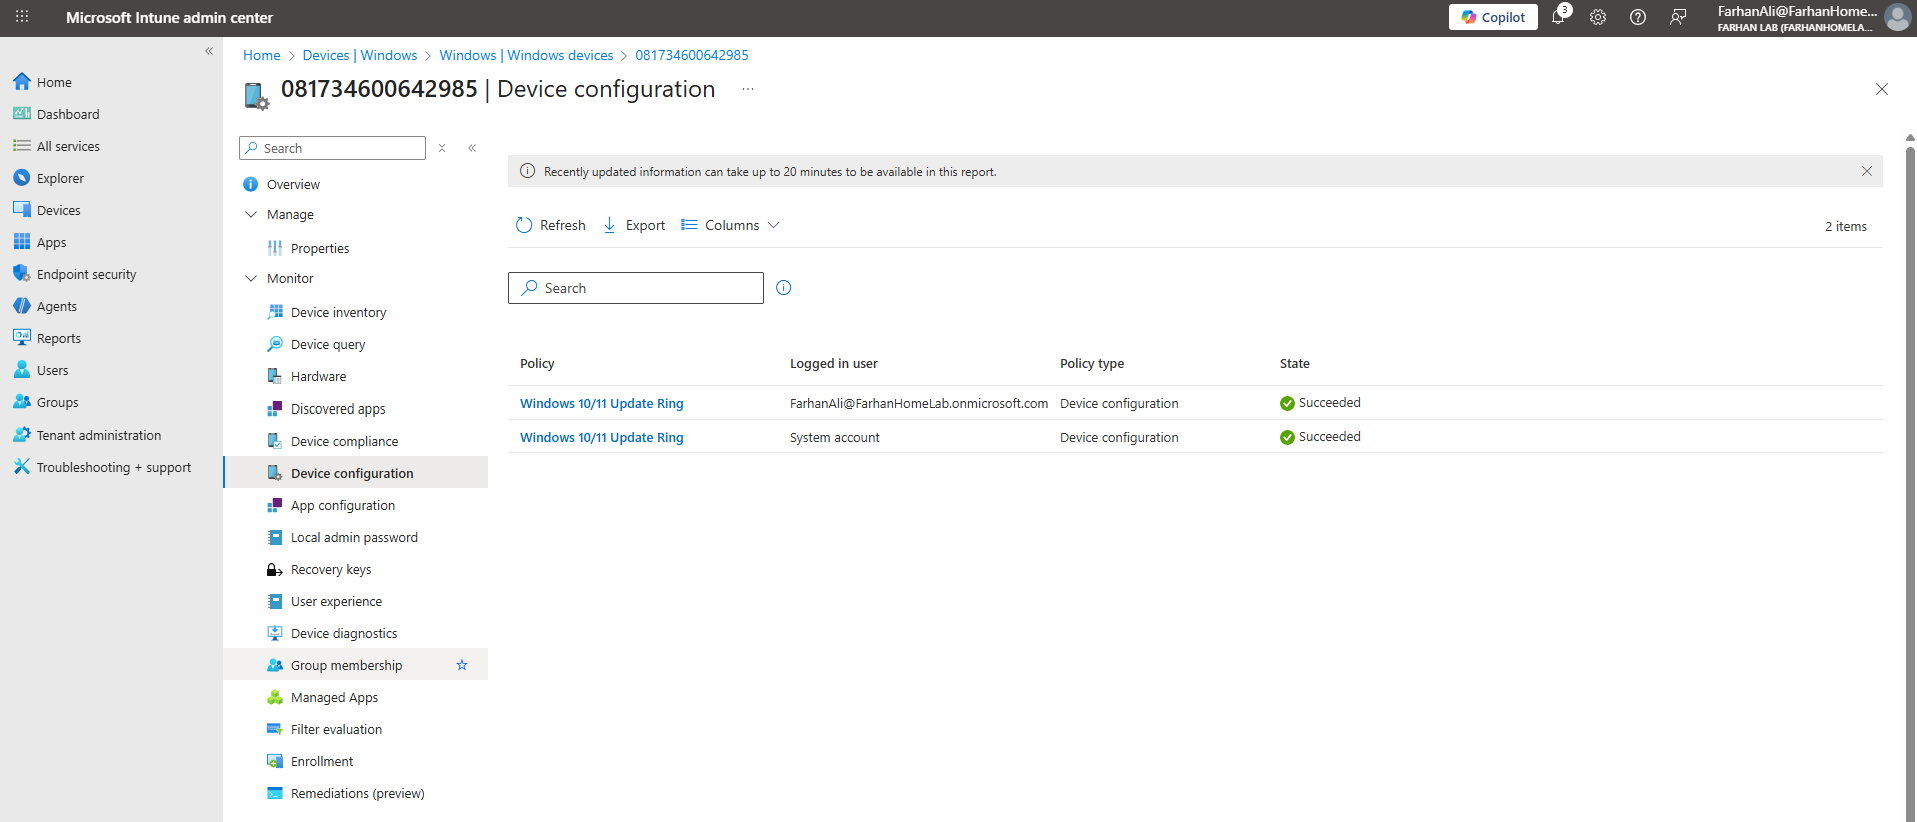Click the Refresh toolbar button

pyautogui.click(x=551, y=226)
